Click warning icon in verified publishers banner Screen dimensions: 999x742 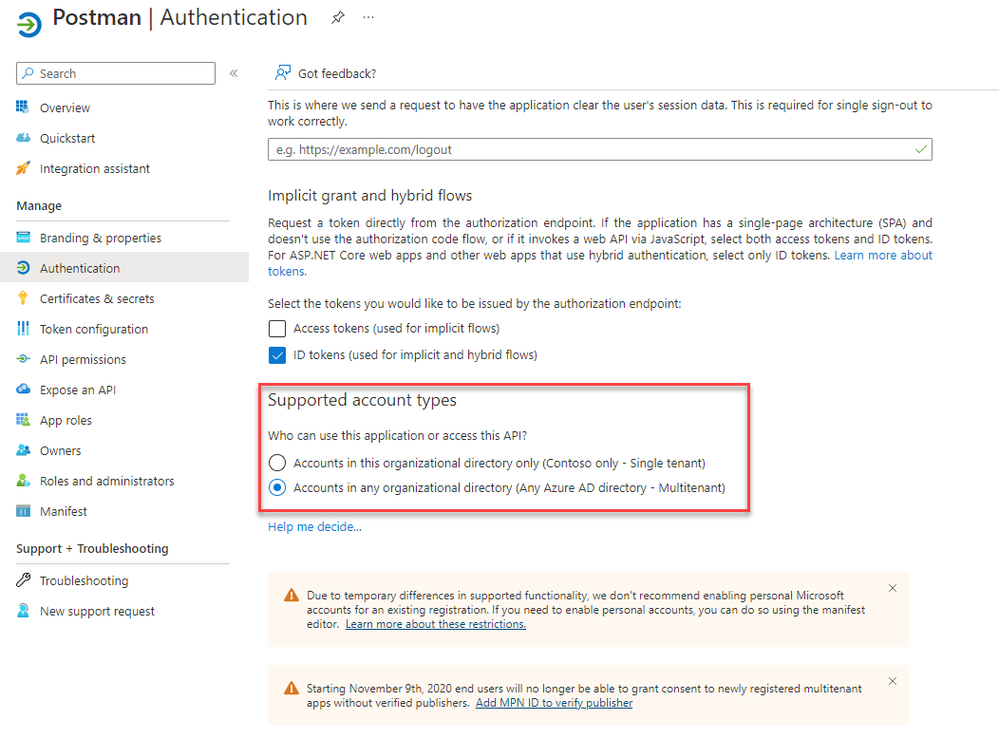pyautogui.click(x=291, y=688)
